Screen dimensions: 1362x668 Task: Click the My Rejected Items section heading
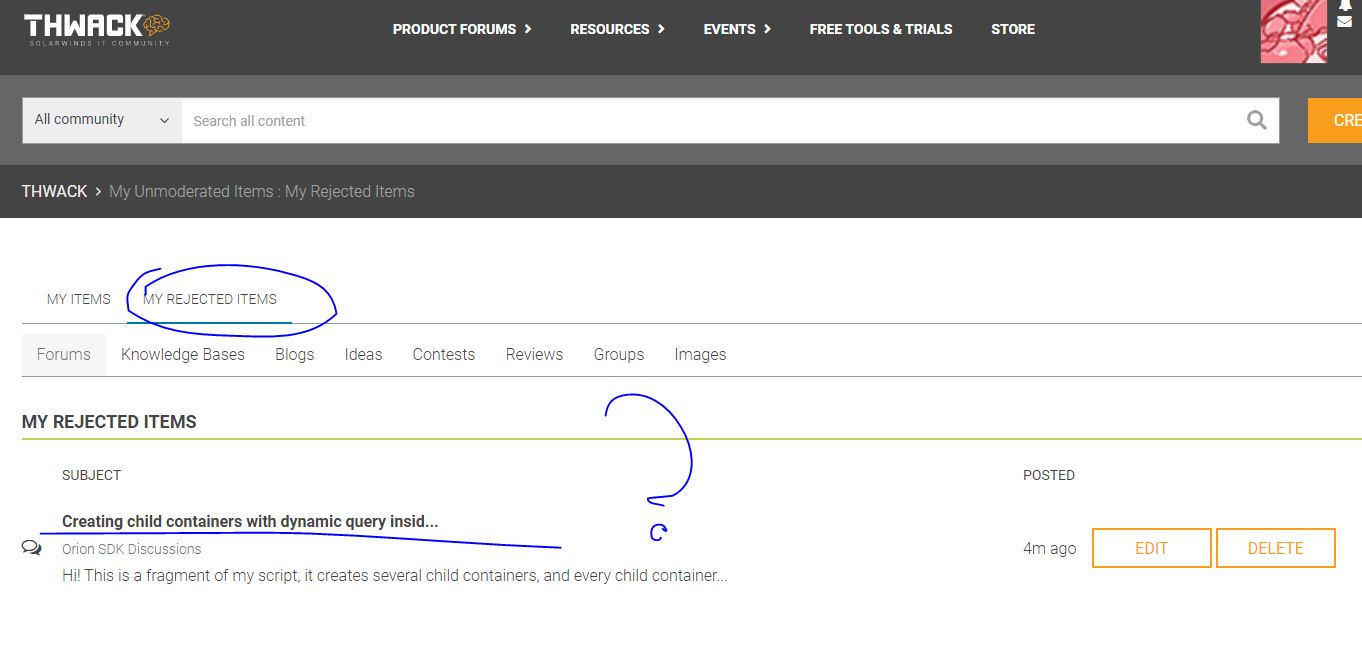(109, 422)
